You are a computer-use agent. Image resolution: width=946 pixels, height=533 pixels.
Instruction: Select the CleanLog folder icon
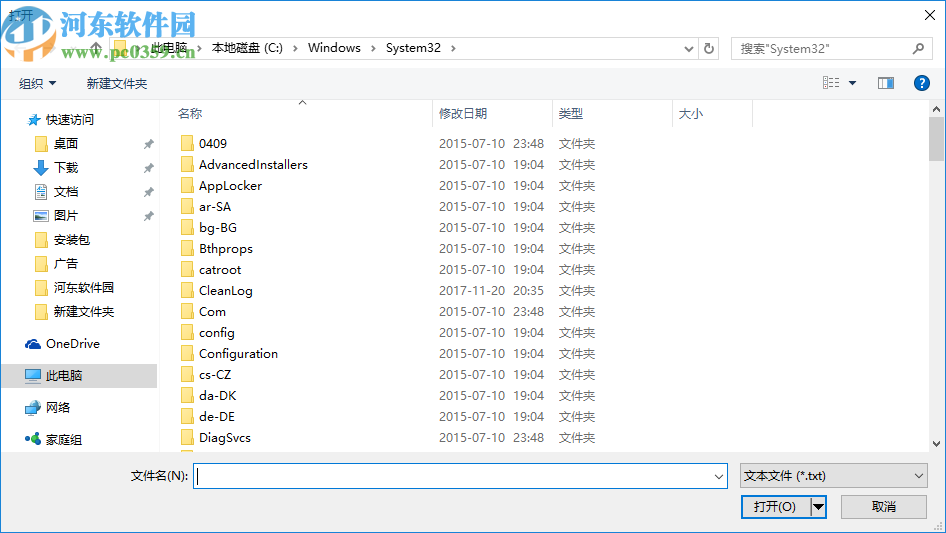pos(188,290)
